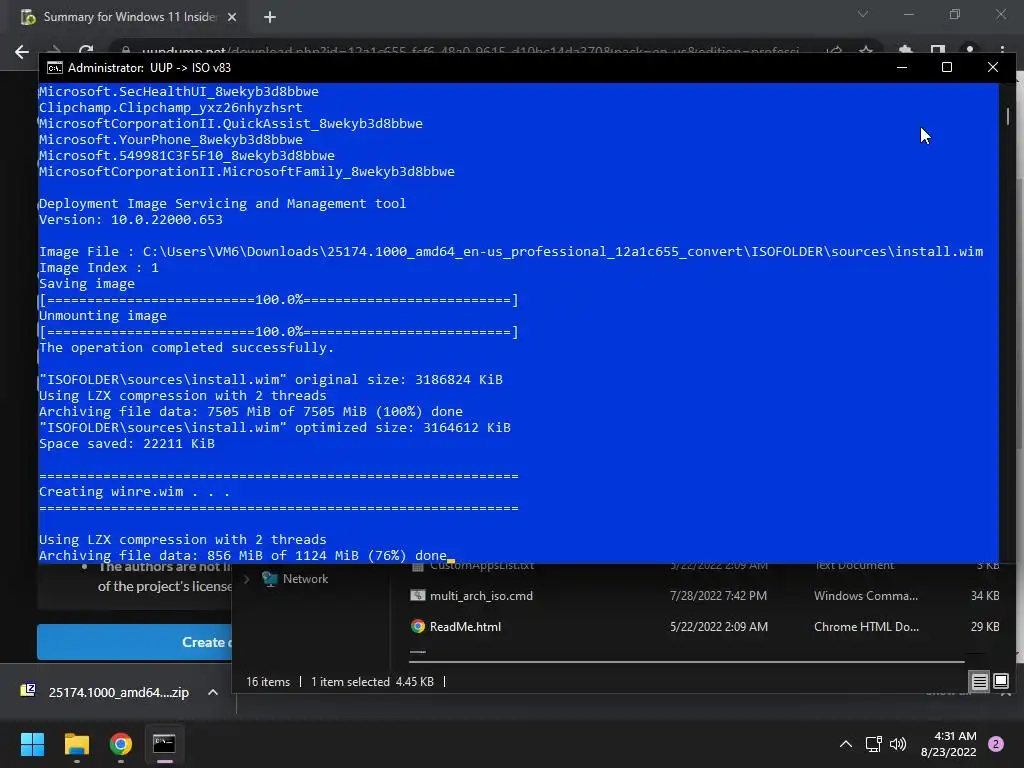This screenshot has height=768, width=1024.
Task: Open Chrome tab search chevron
Action: tap(863, 14)
